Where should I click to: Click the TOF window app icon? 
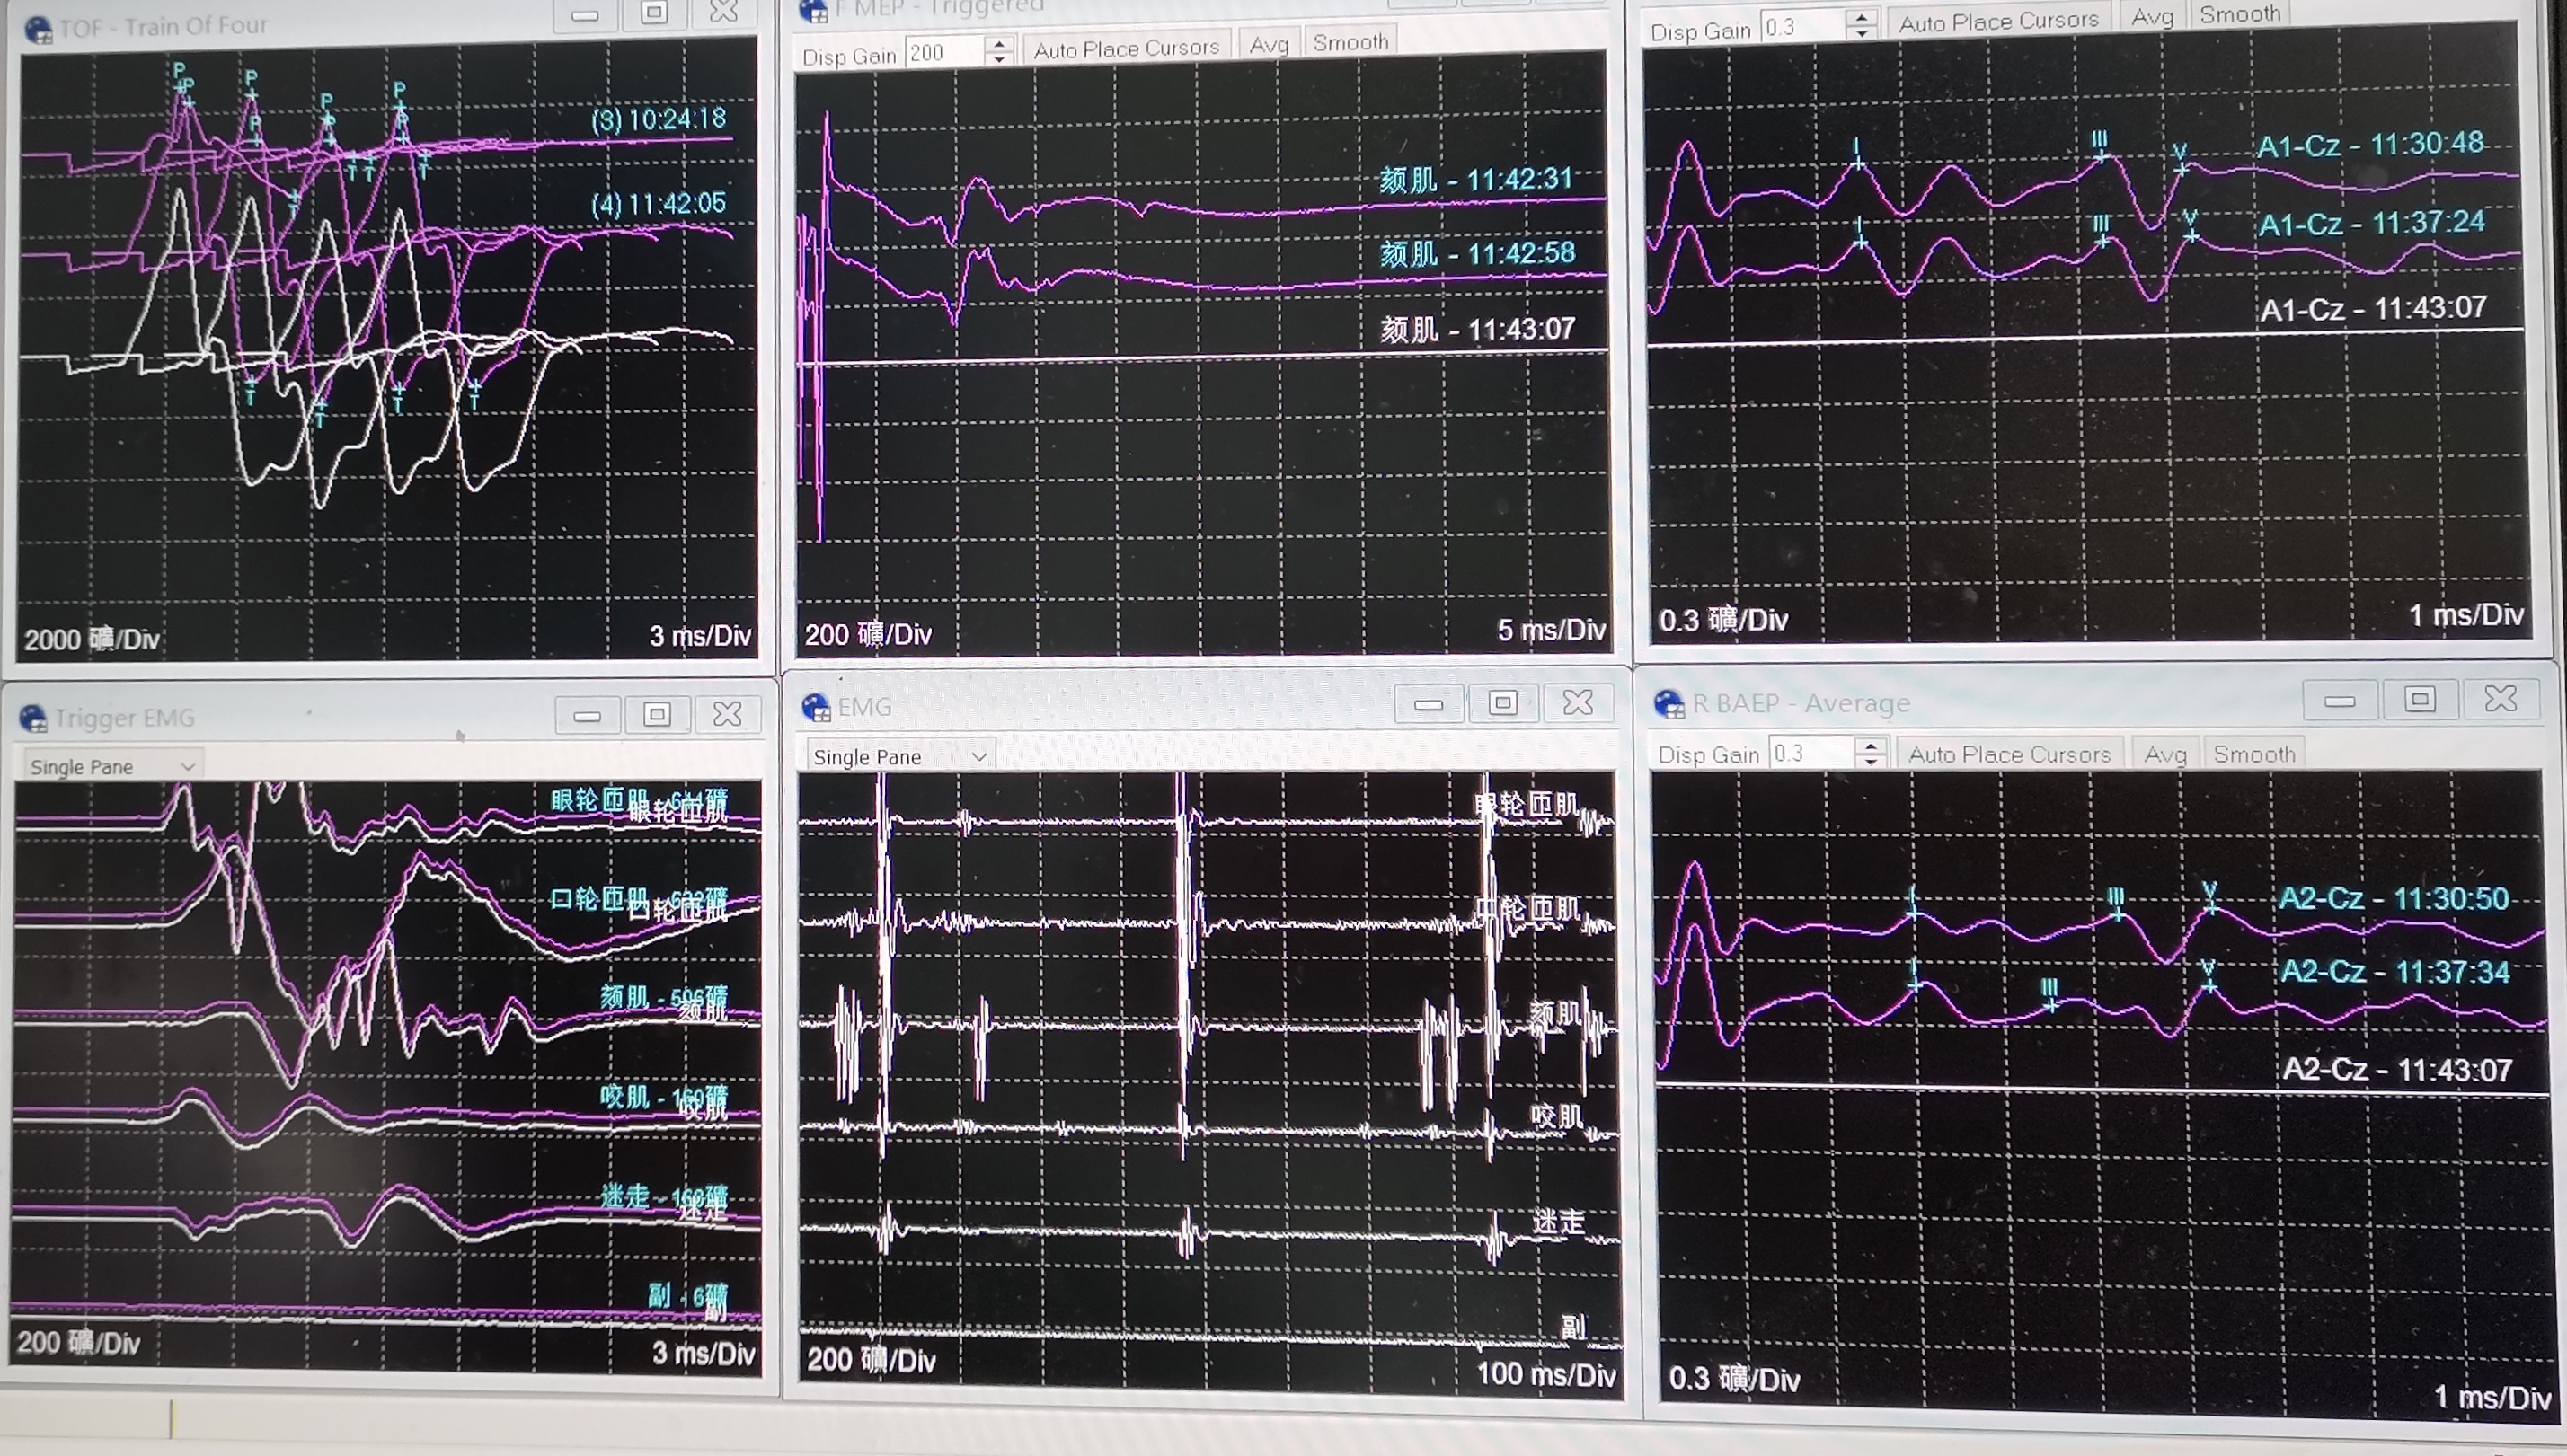39,29
